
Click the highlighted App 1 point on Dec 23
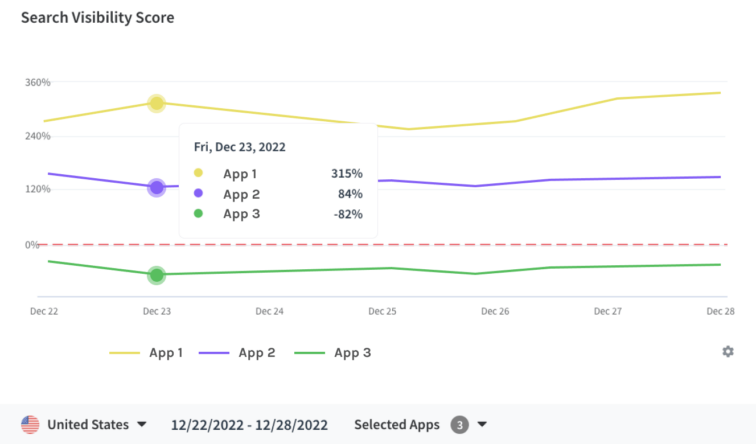tap(157, 103)
